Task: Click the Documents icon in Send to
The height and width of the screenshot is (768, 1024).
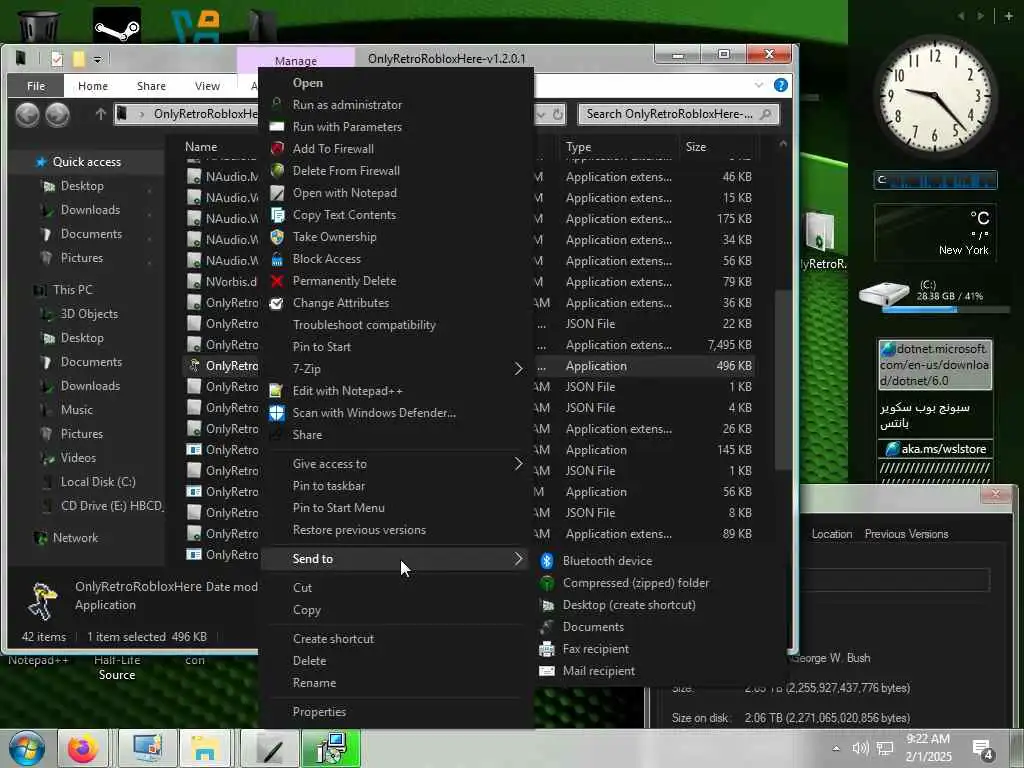Action: point(547,627)
